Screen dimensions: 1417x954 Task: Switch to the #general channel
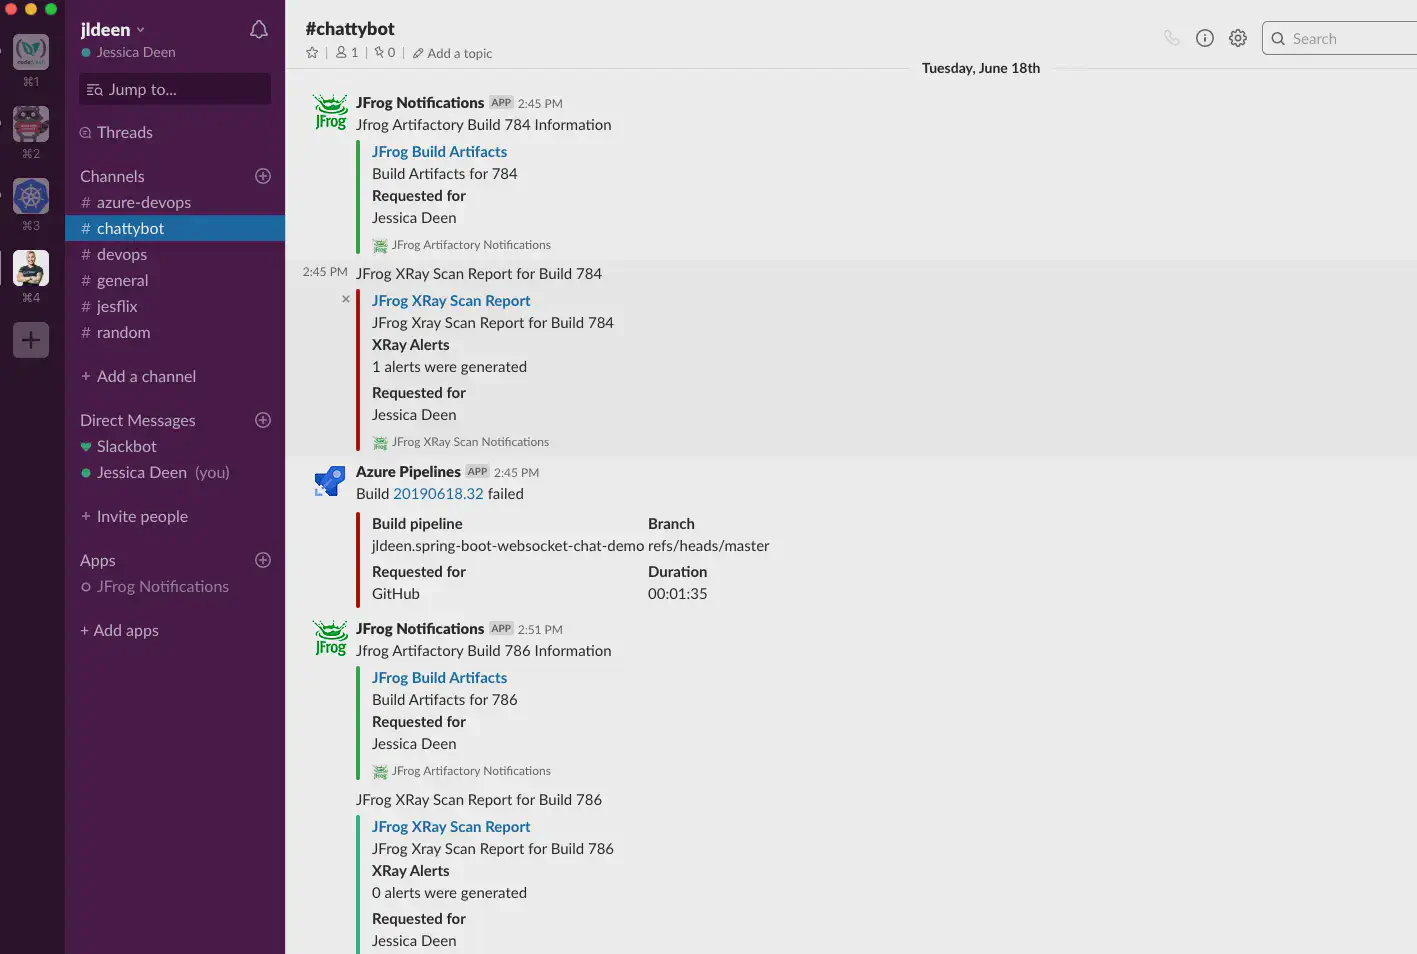click(124, 280)
